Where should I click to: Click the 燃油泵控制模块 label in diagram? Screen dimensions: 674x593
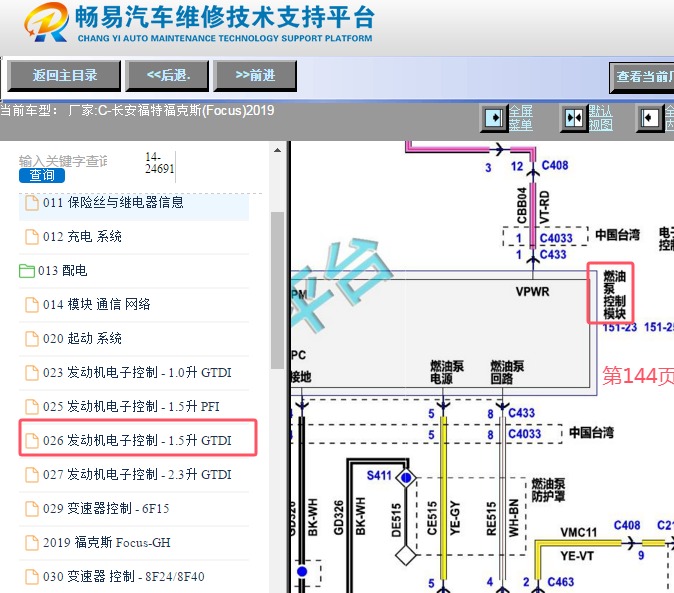(614, 295)
